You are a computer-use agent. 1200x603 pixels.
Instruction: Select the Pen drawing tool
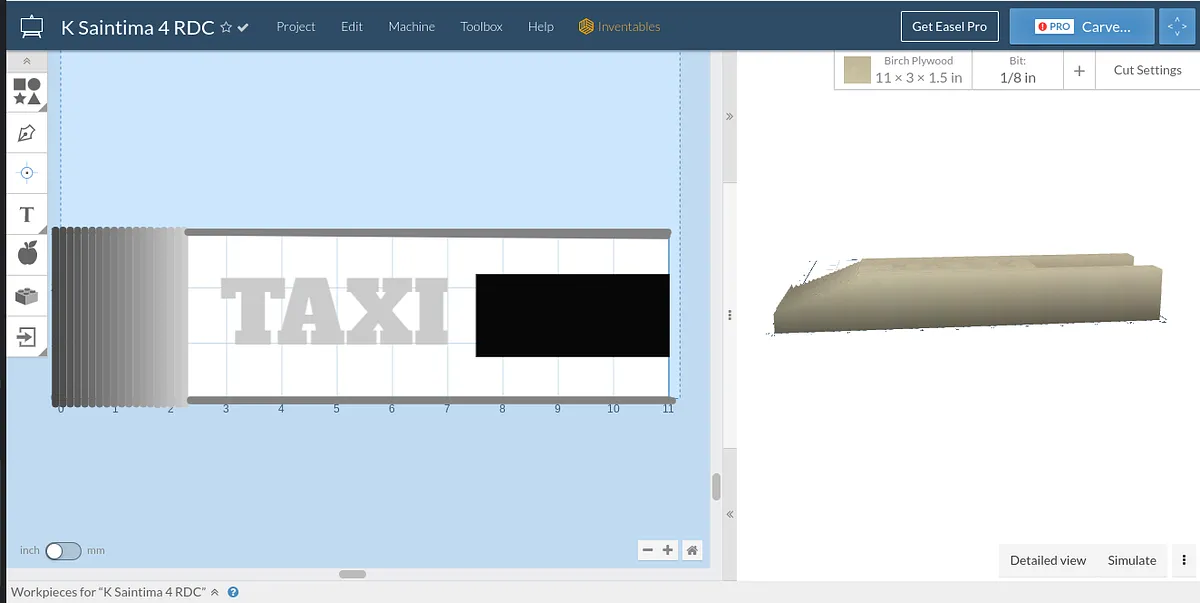click(27, 132)
